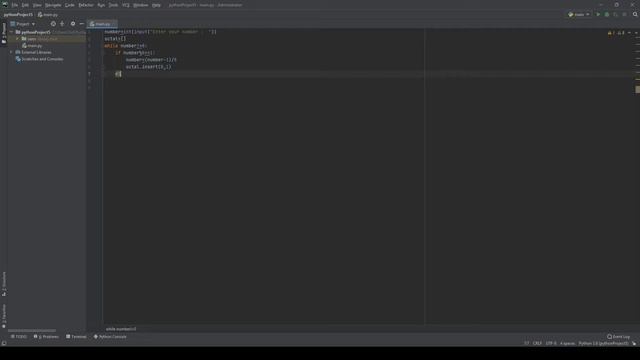This screenshot has height=360, width=640.
Task: Open the Help menu
Action: 156,5
